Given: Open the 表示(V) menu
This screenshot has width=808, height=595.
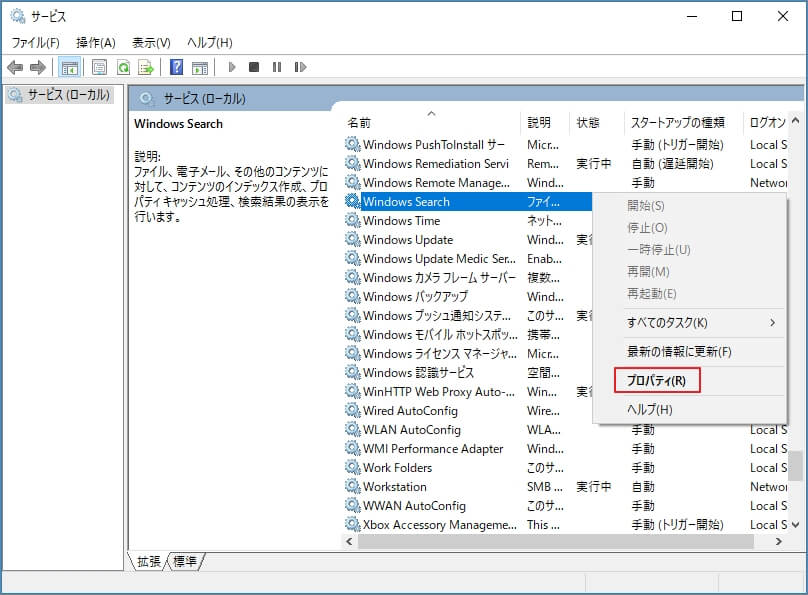Looking at the screenshot, I should pyautogui.click(x=151, y=42).
